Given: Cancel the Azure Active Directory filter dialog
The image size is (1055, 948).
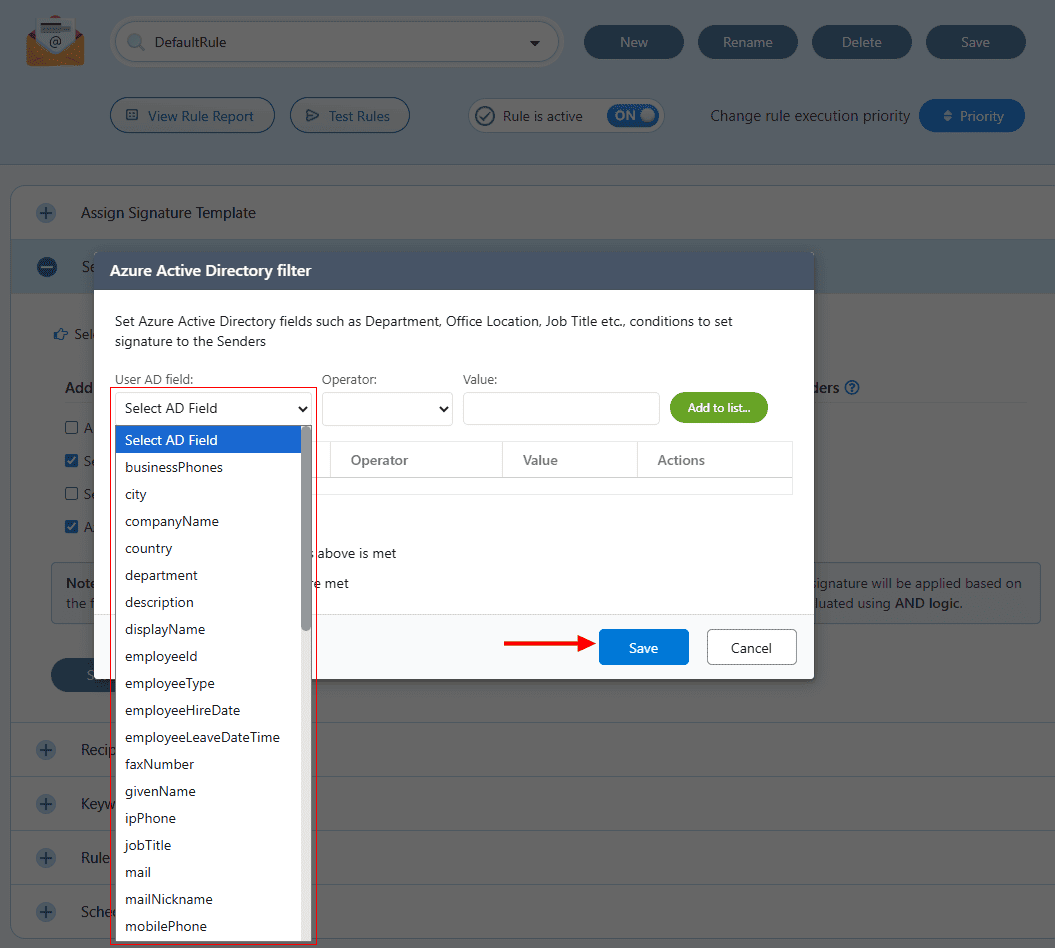Looking at the screenshot, I should coord(751,648).
